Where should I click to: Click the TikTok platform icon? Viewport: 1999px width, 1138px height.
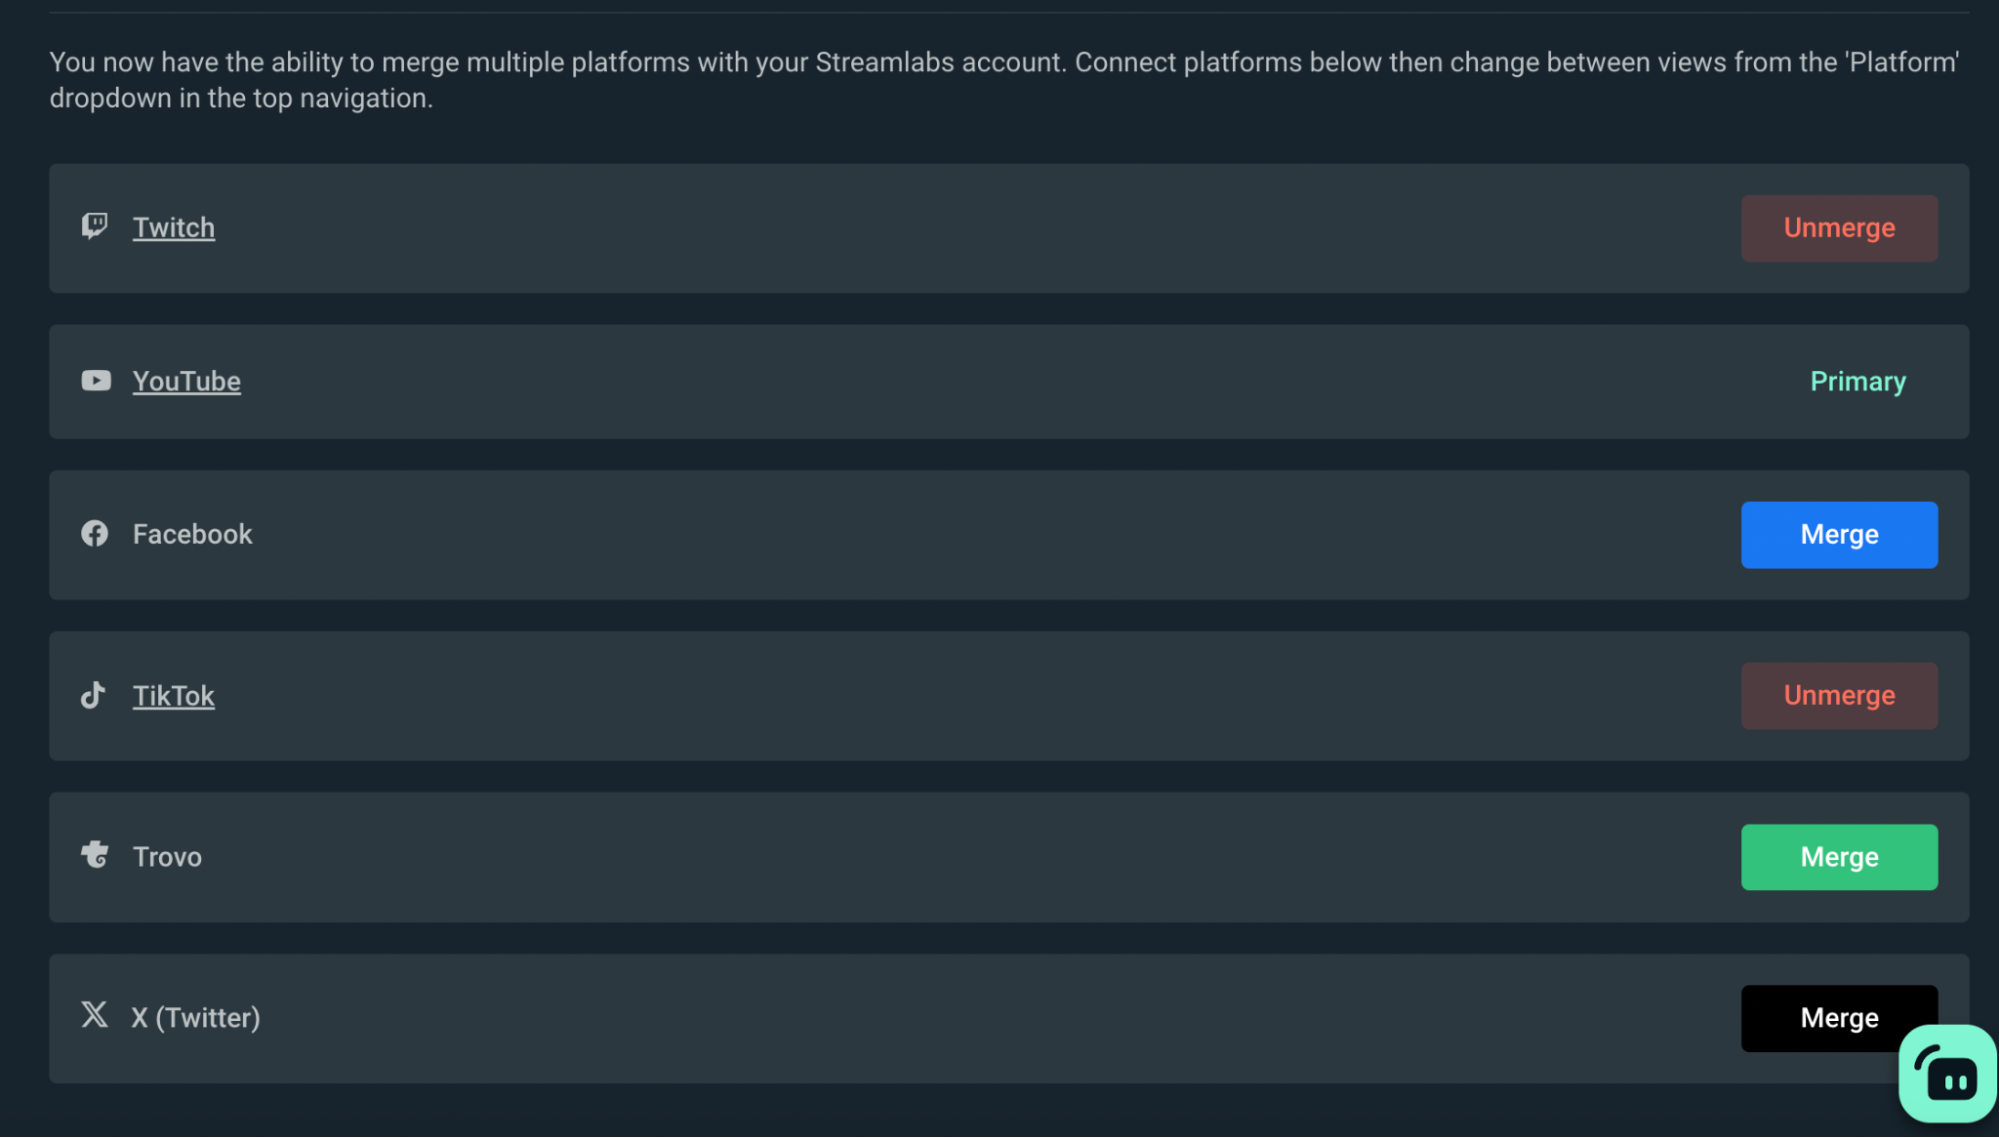pos(94,695)
